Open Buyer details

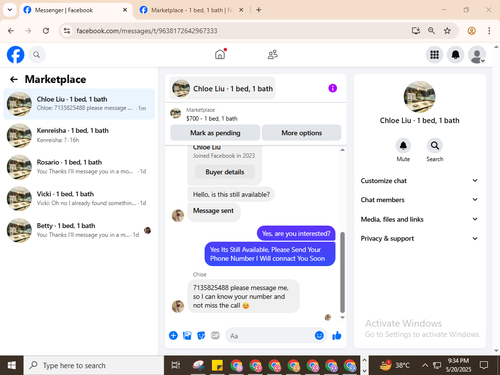[225, 172]
